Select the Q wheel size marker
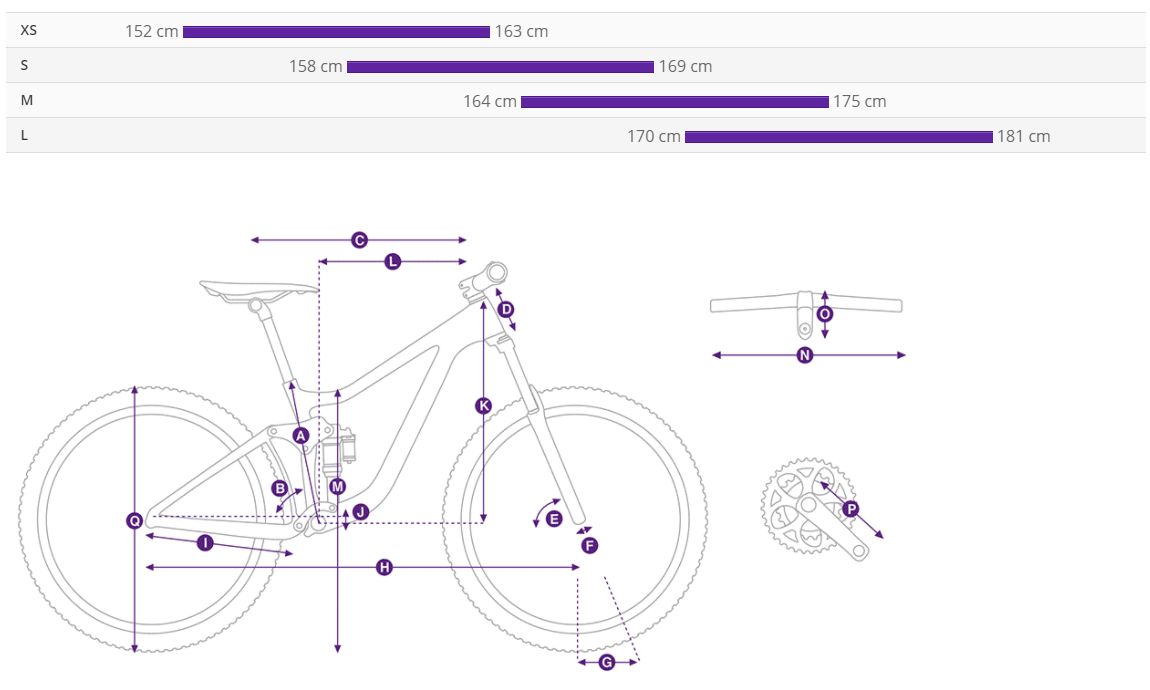This screenshot has width=1150, height=690. tap(135, 521)
